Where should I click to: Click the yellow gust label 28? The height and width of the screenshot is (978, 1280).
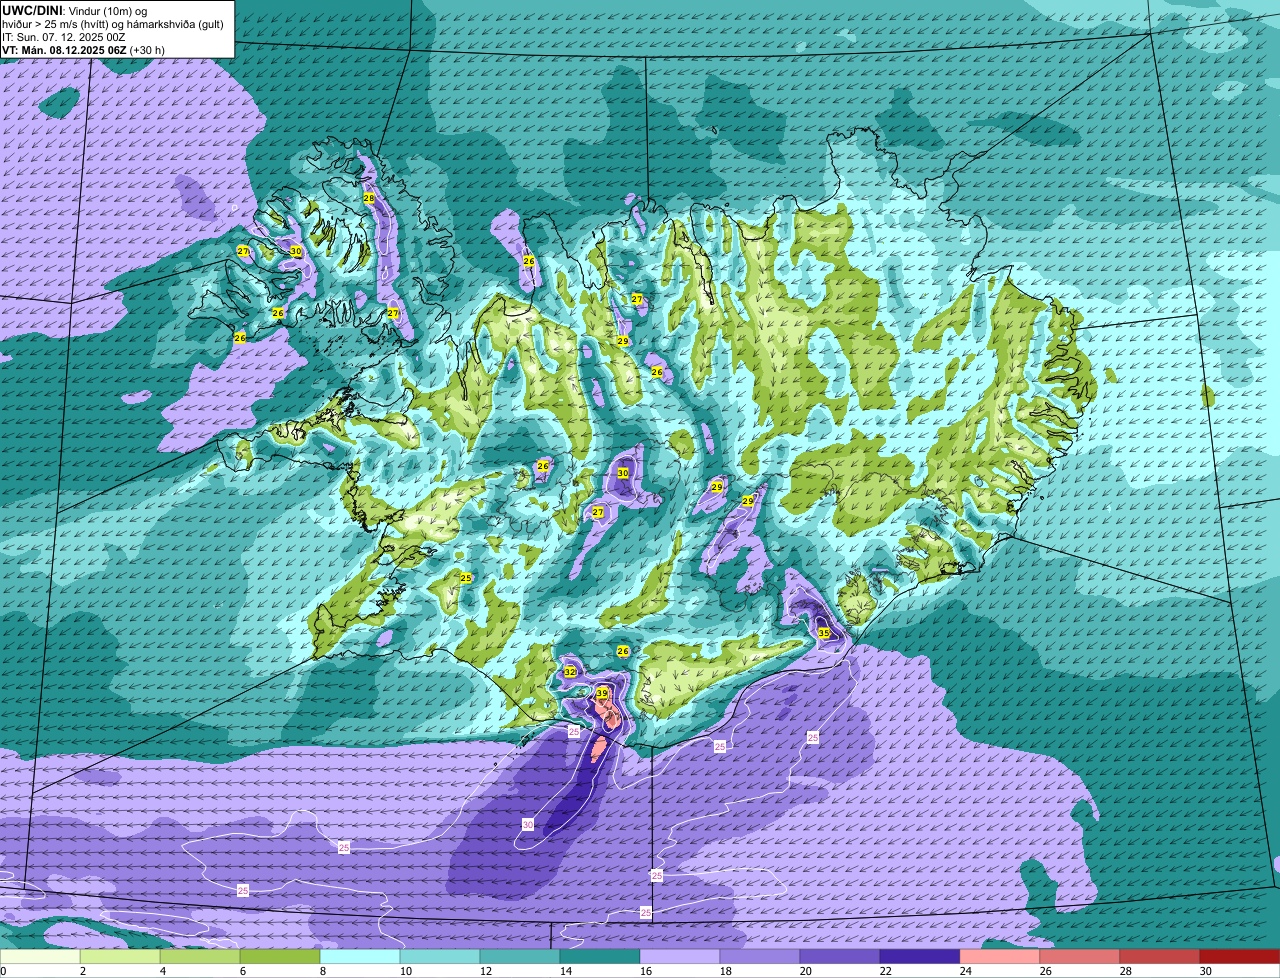point(369,198)
